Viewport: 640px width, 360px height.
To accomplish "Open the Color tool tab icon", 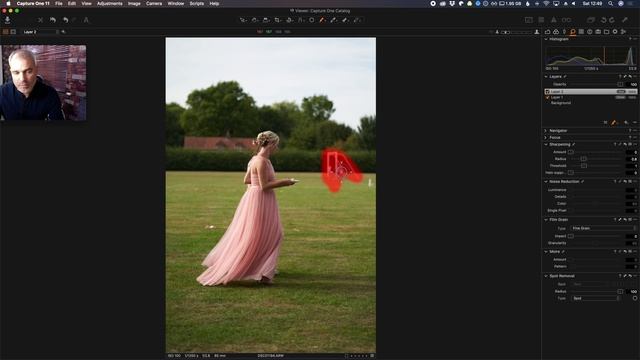I will point(556,31).
